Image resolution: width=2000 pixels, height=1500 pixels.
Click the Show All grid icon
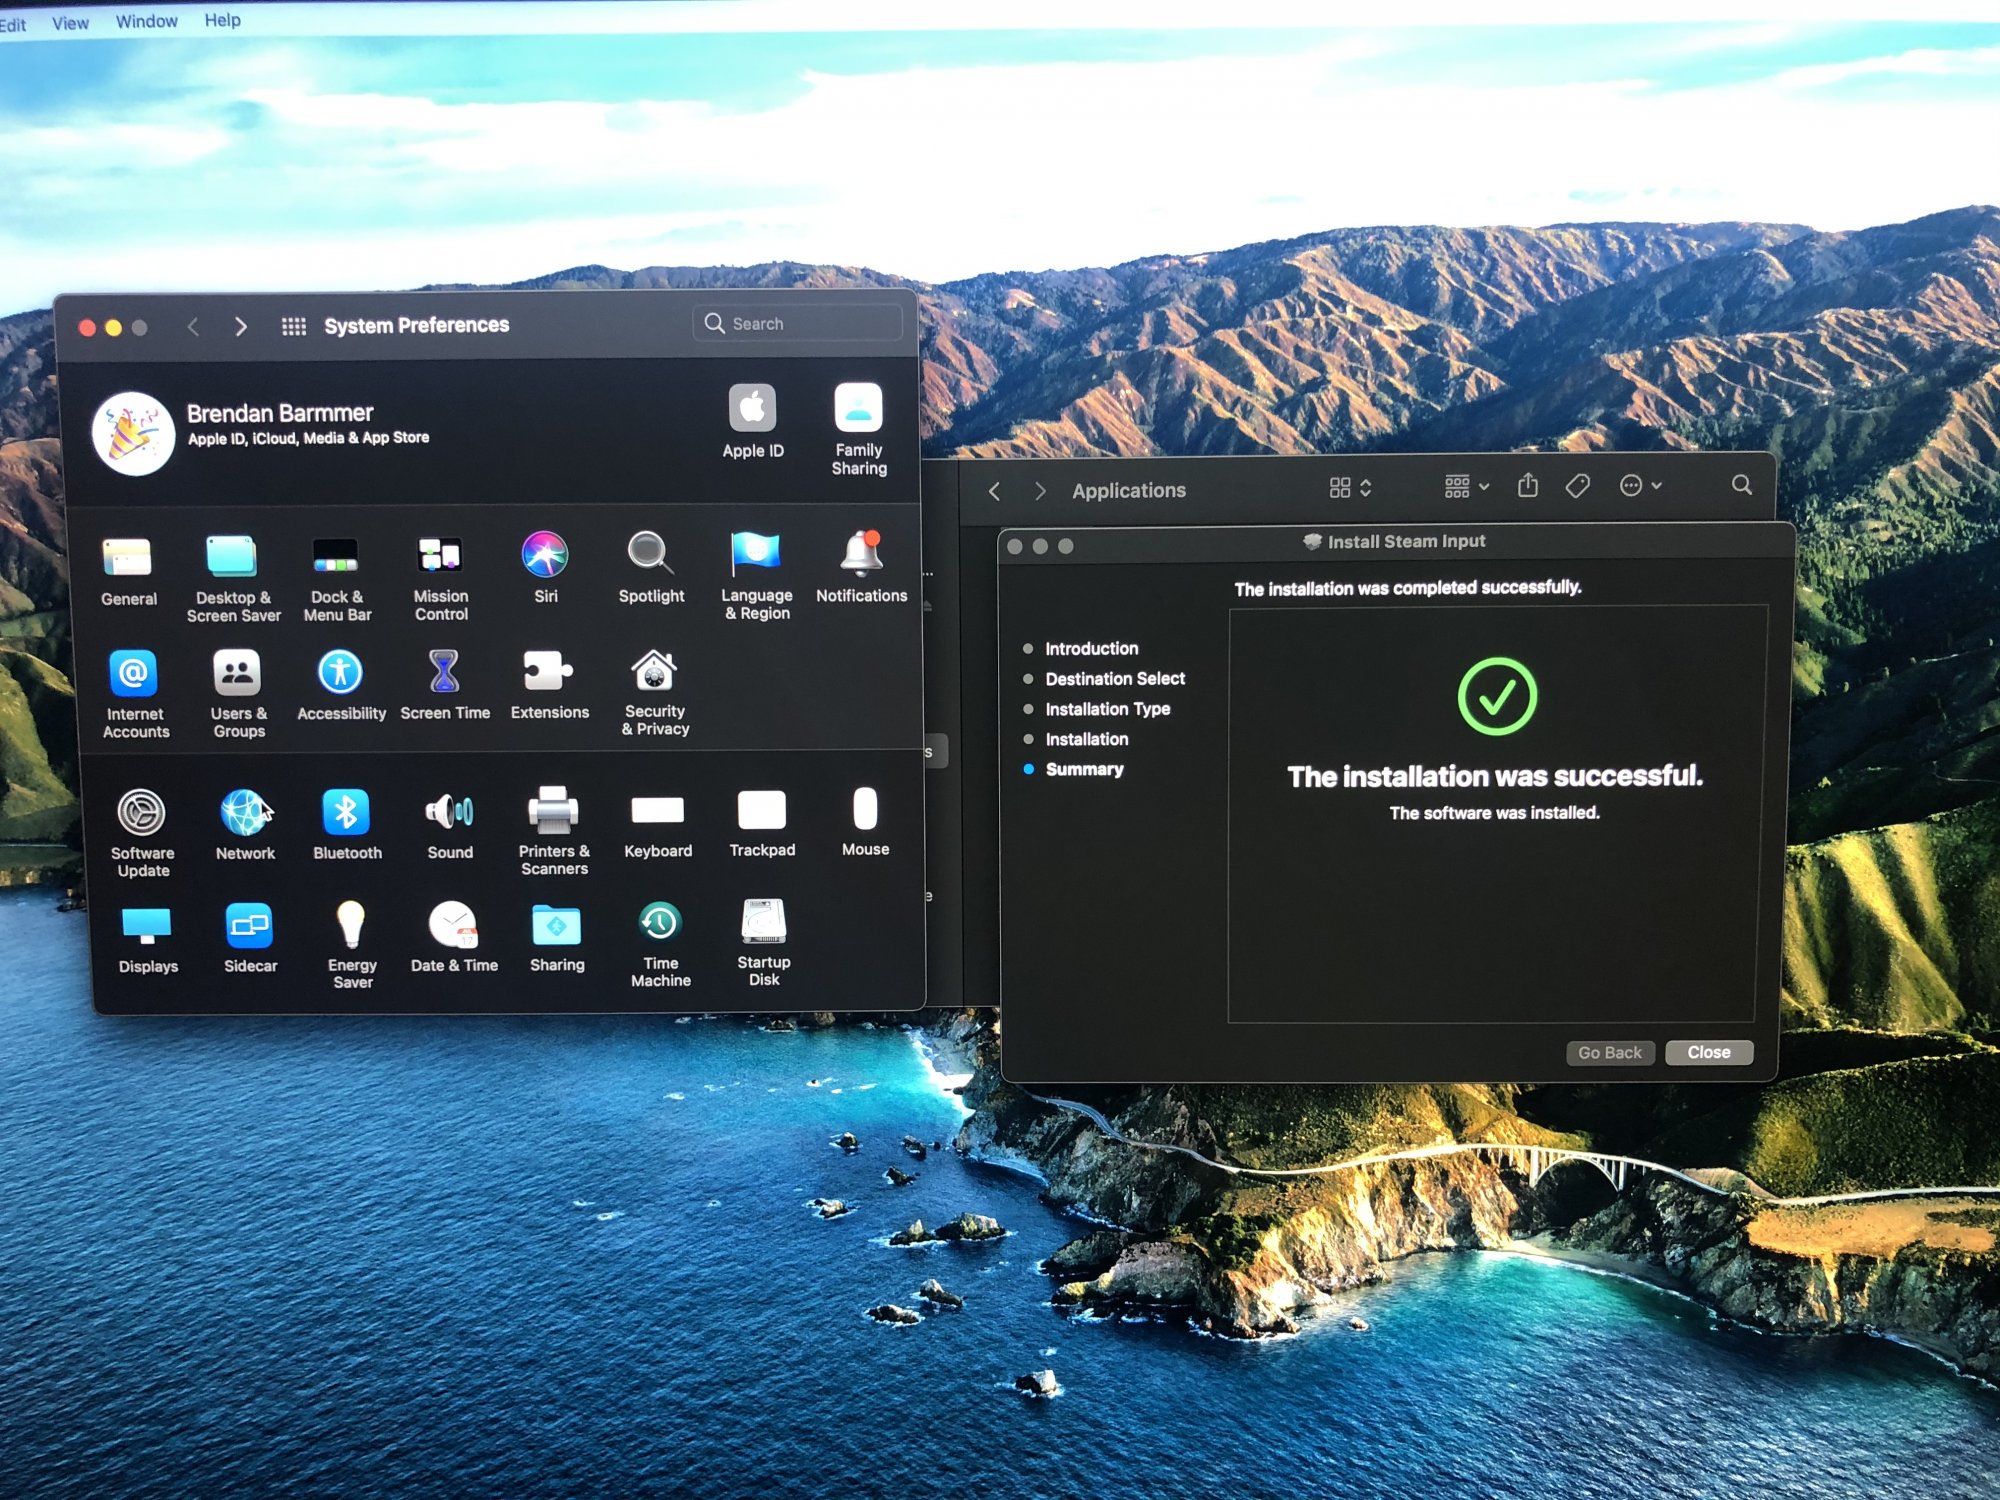click(x=293, y=327)
